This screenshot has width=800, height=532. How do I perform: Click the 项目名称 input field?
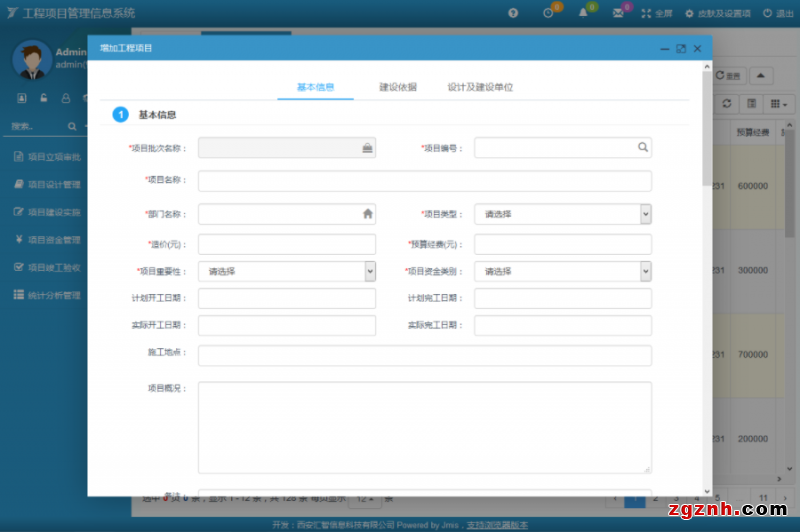tap(424, 181)
